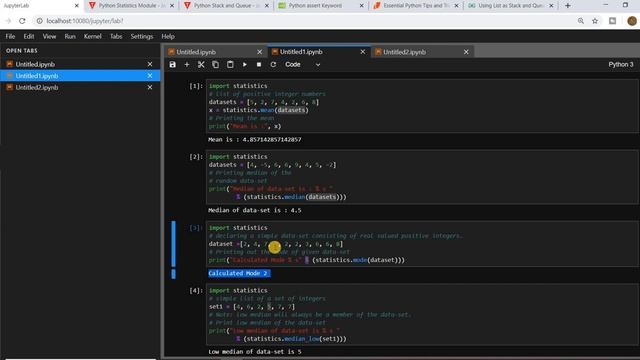Switch to Using List as Stack browser tab
This screenshot has width=640, height=360.
coord(511,6)
